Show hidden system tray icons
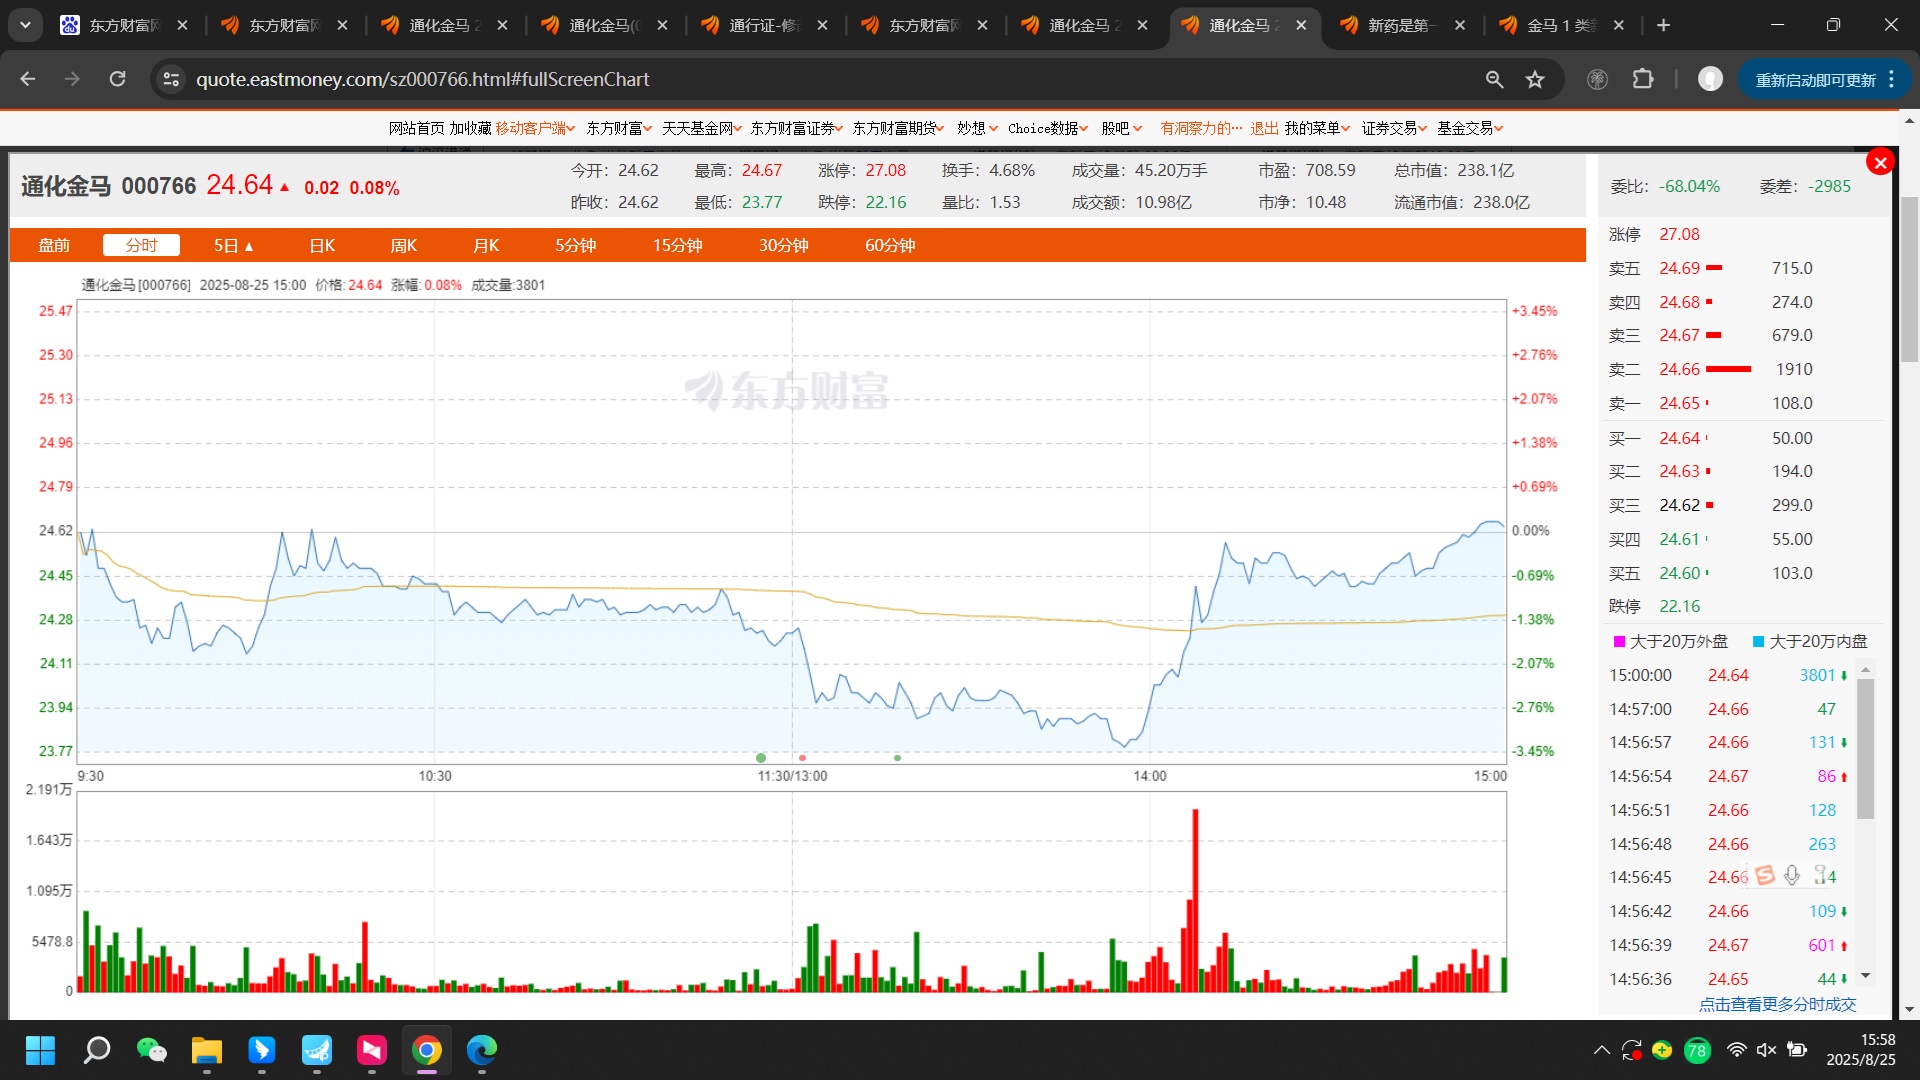 (x=1602, y=1050)
